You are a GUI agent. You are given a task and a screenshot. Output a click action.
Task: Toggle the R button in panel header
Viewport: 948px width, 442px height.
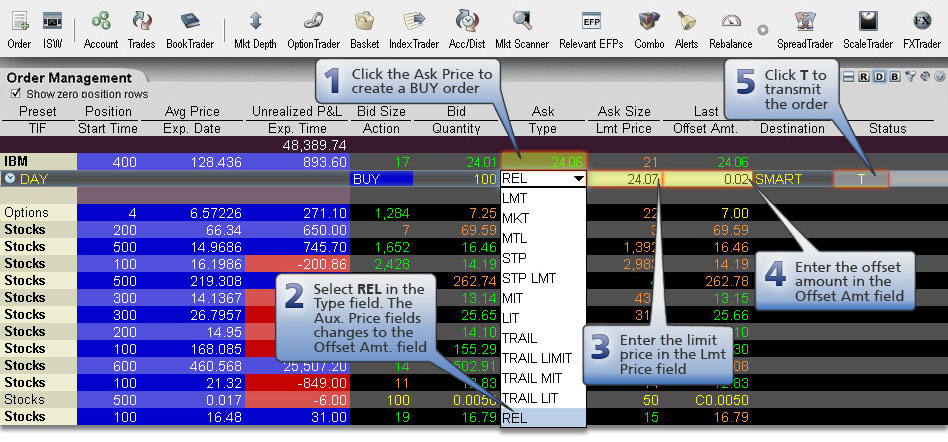[864, 76]
